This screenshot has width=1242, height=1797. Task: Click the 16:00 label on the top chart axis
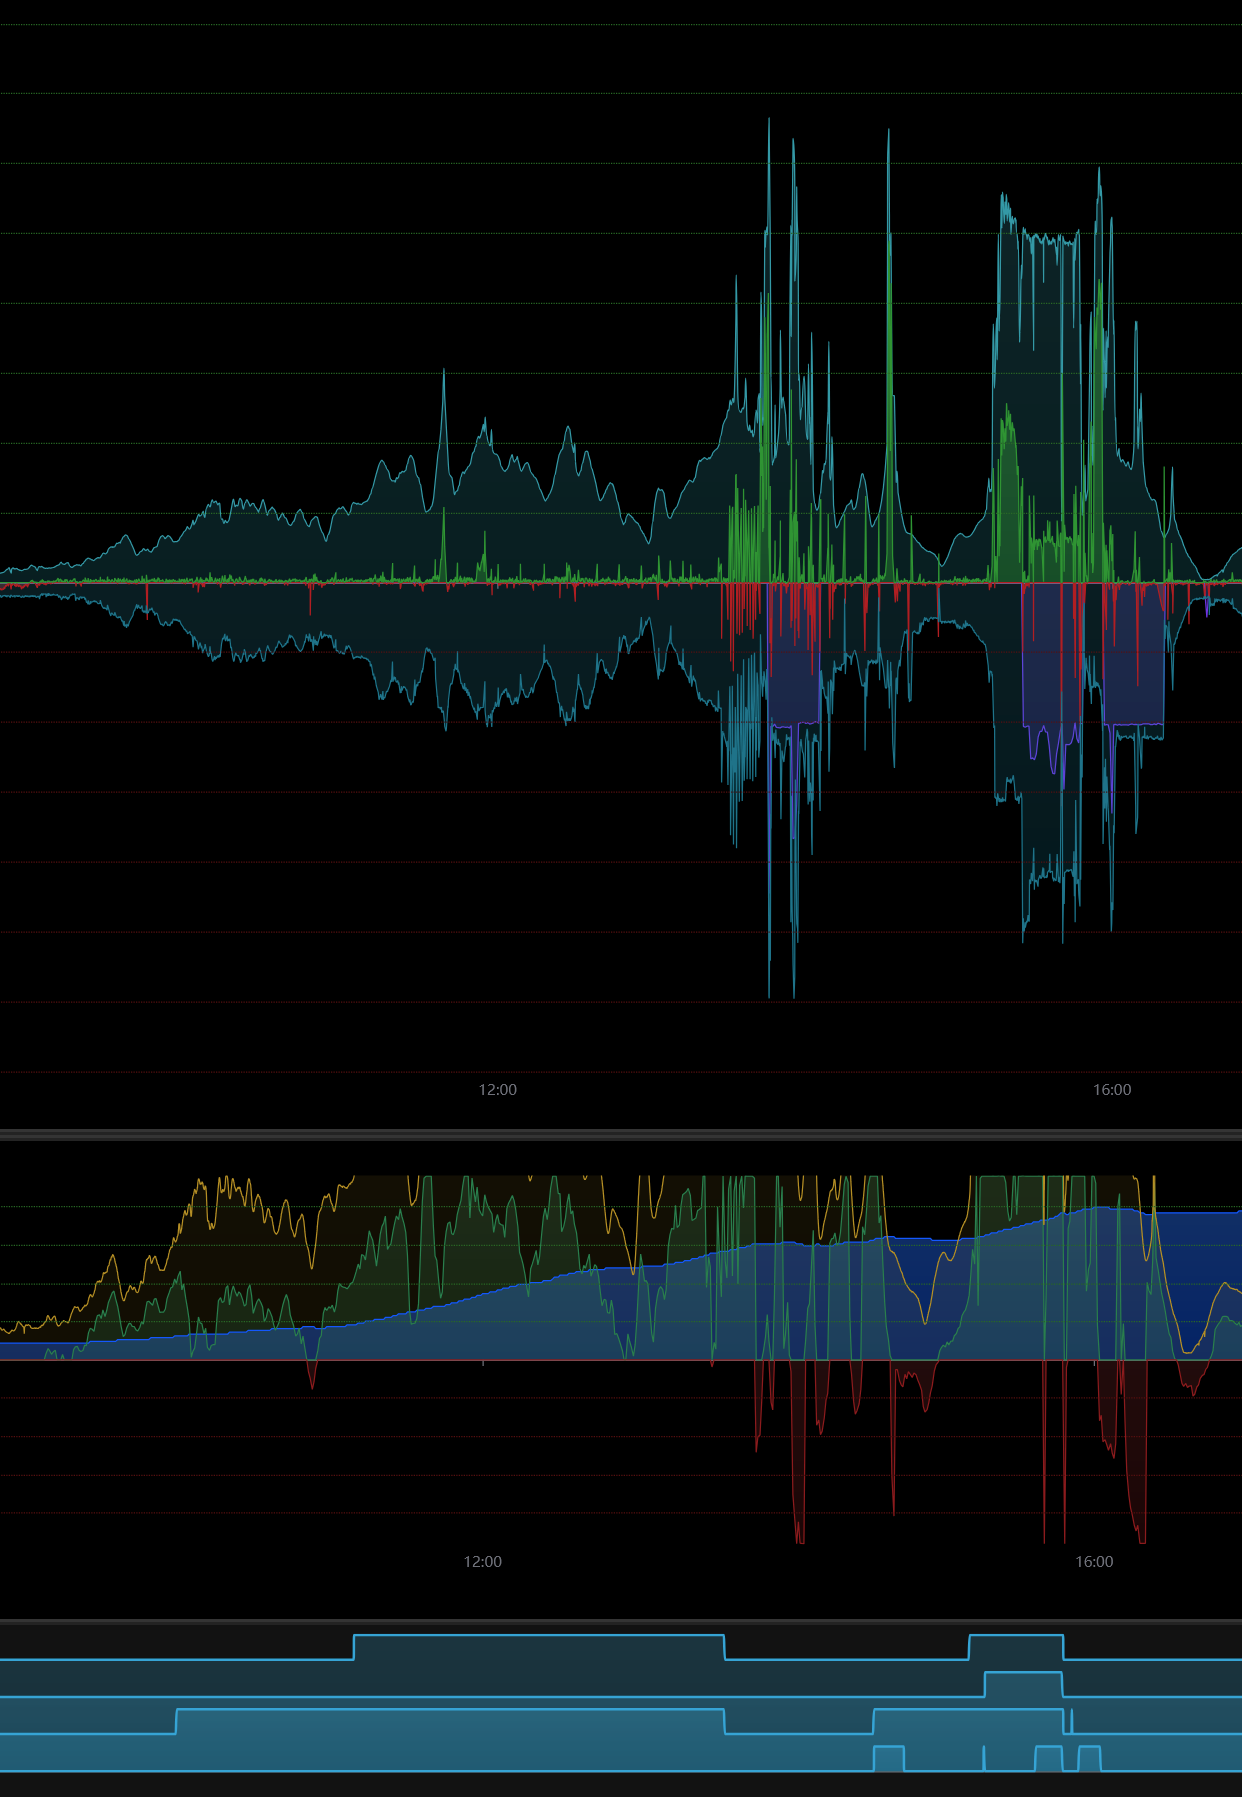coord(1111,1089)
